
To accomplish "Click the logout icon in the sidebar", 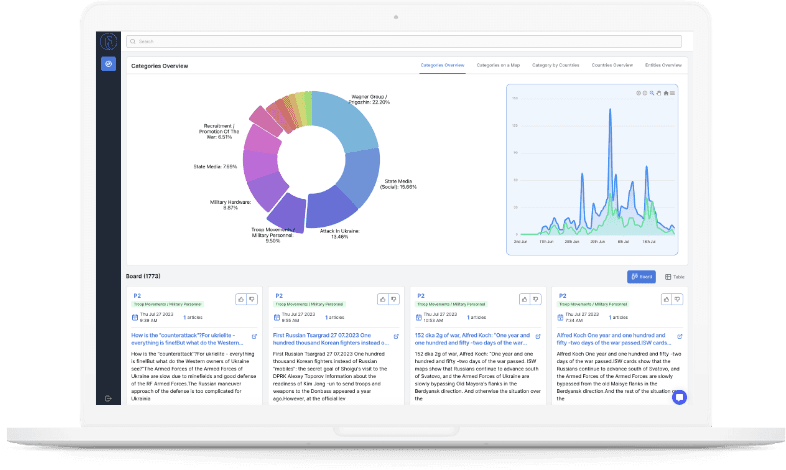I will click(108, 398).
